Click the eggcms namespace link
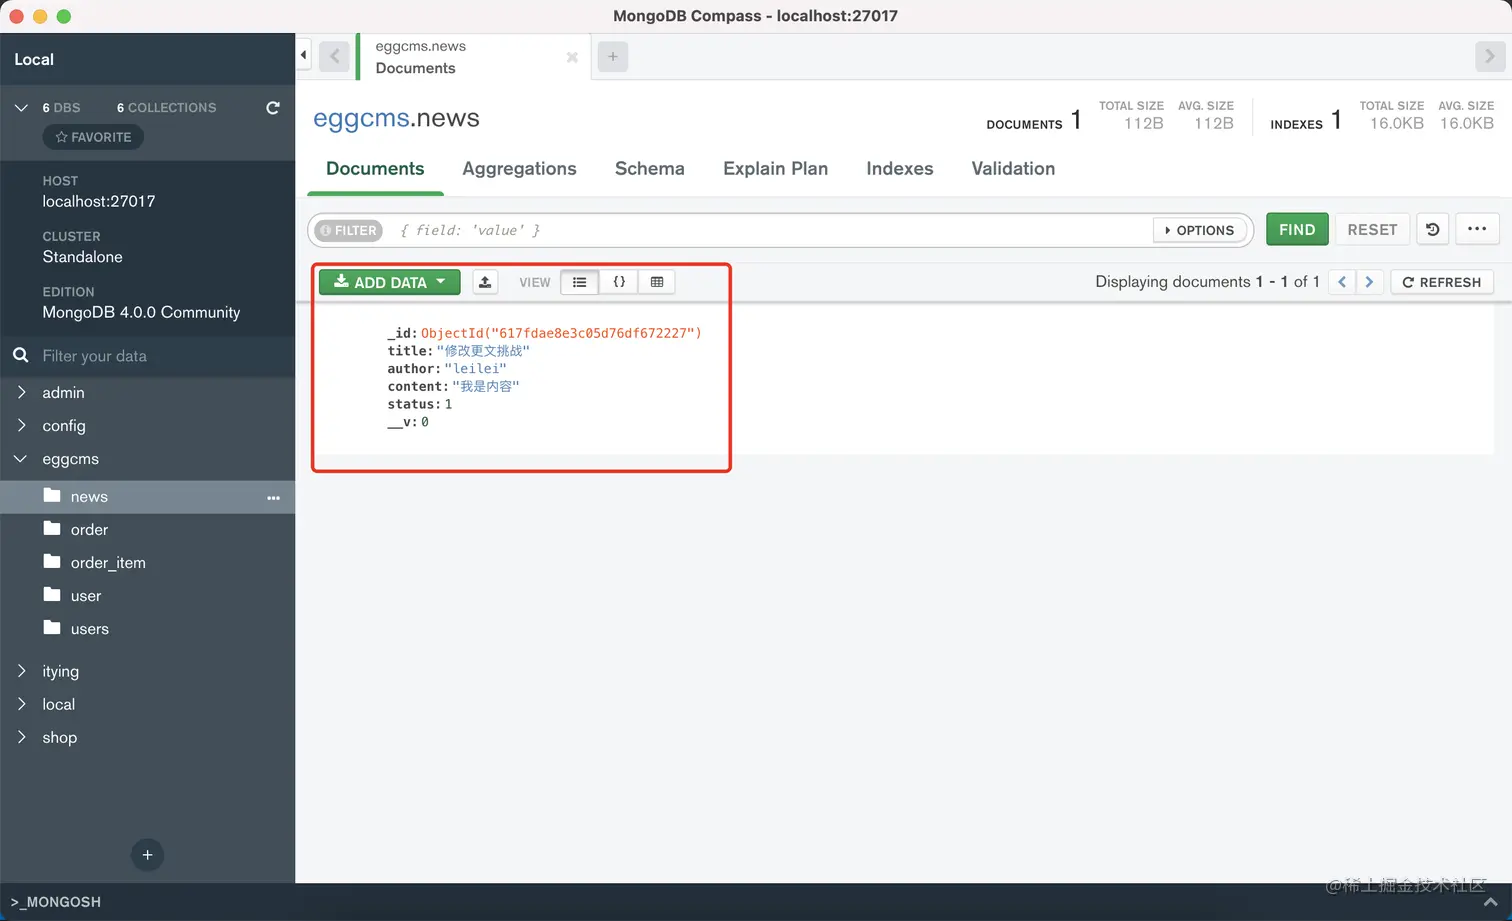The height and width of the screenshot is (921, 1512). coord(360,118)
